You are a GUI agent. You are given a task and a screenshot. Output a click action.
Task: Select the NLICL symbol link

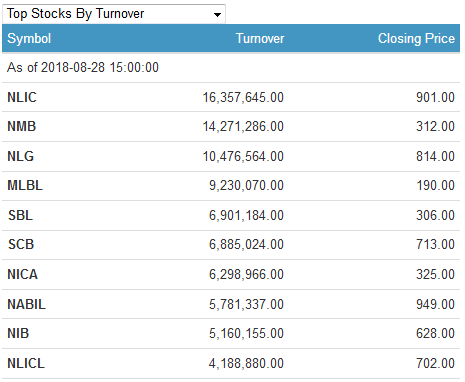tap(26, 363)
